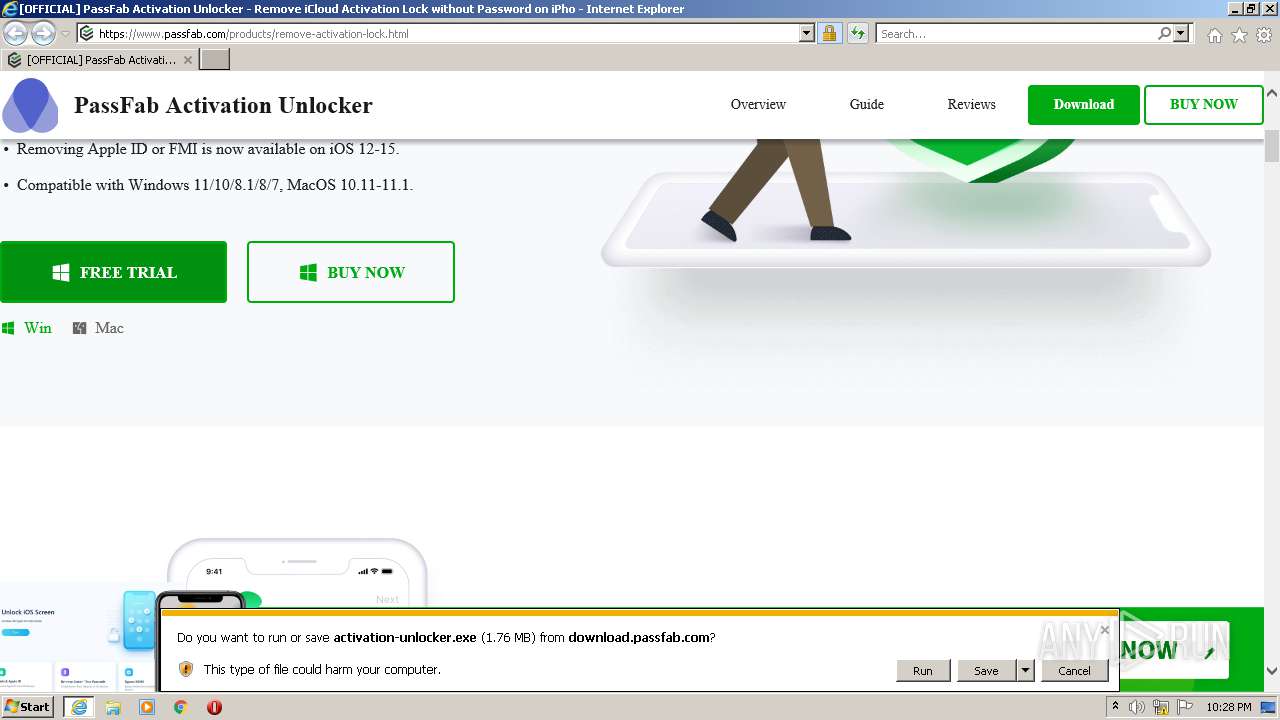Open the File Explorer taskbar icon

coord(113,707)
